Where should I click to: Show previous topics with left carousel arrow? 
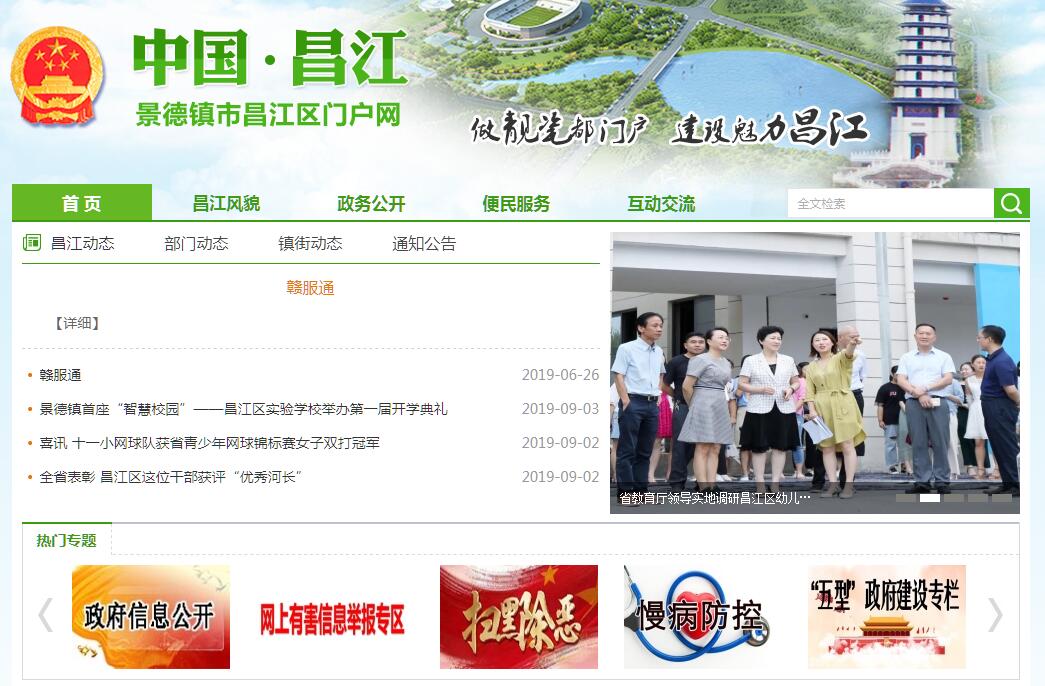tap(45, 615)
